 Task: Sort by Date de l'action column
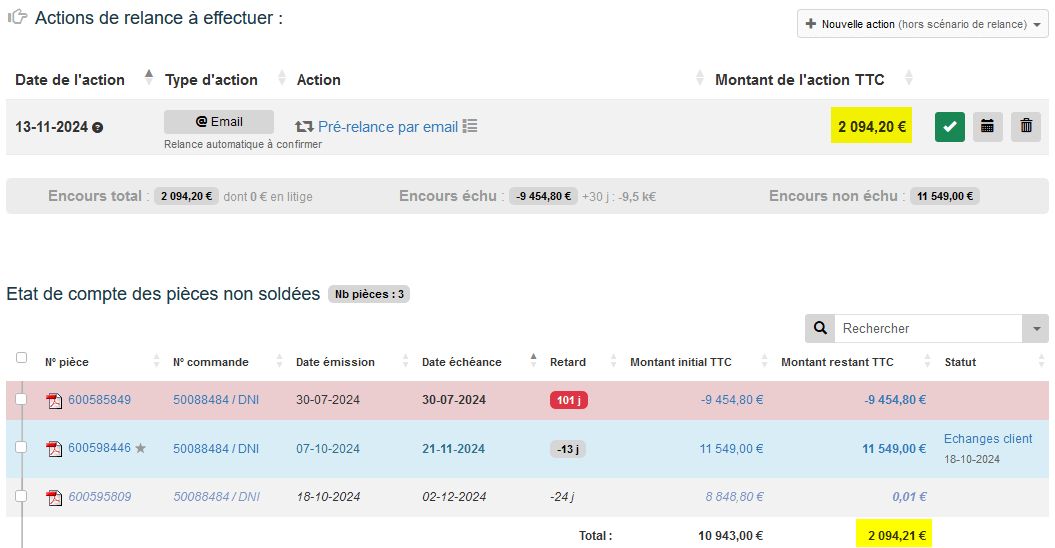point(70,80)
